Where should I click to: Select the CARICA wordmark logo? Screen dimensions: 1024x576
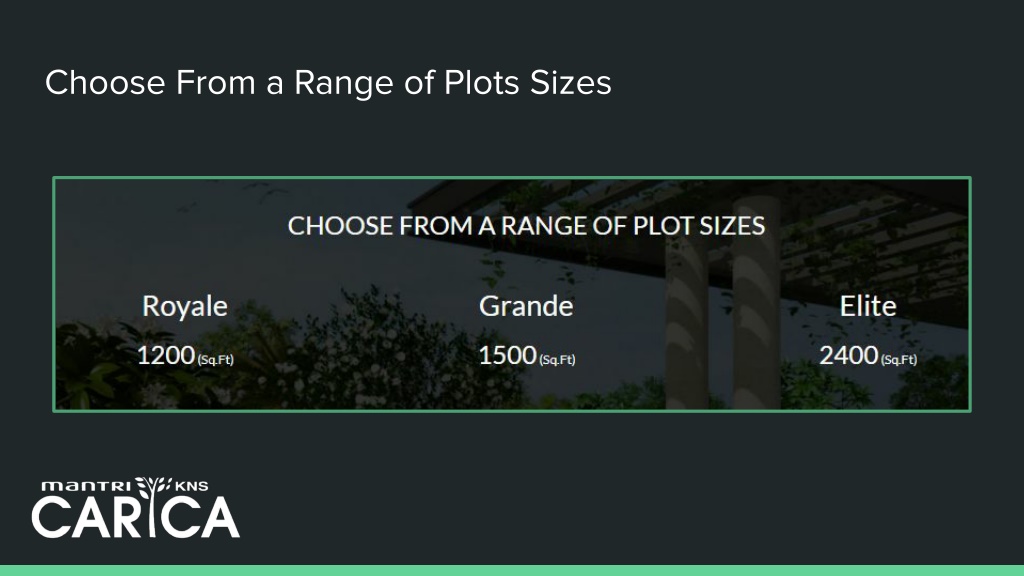(136, 517)
